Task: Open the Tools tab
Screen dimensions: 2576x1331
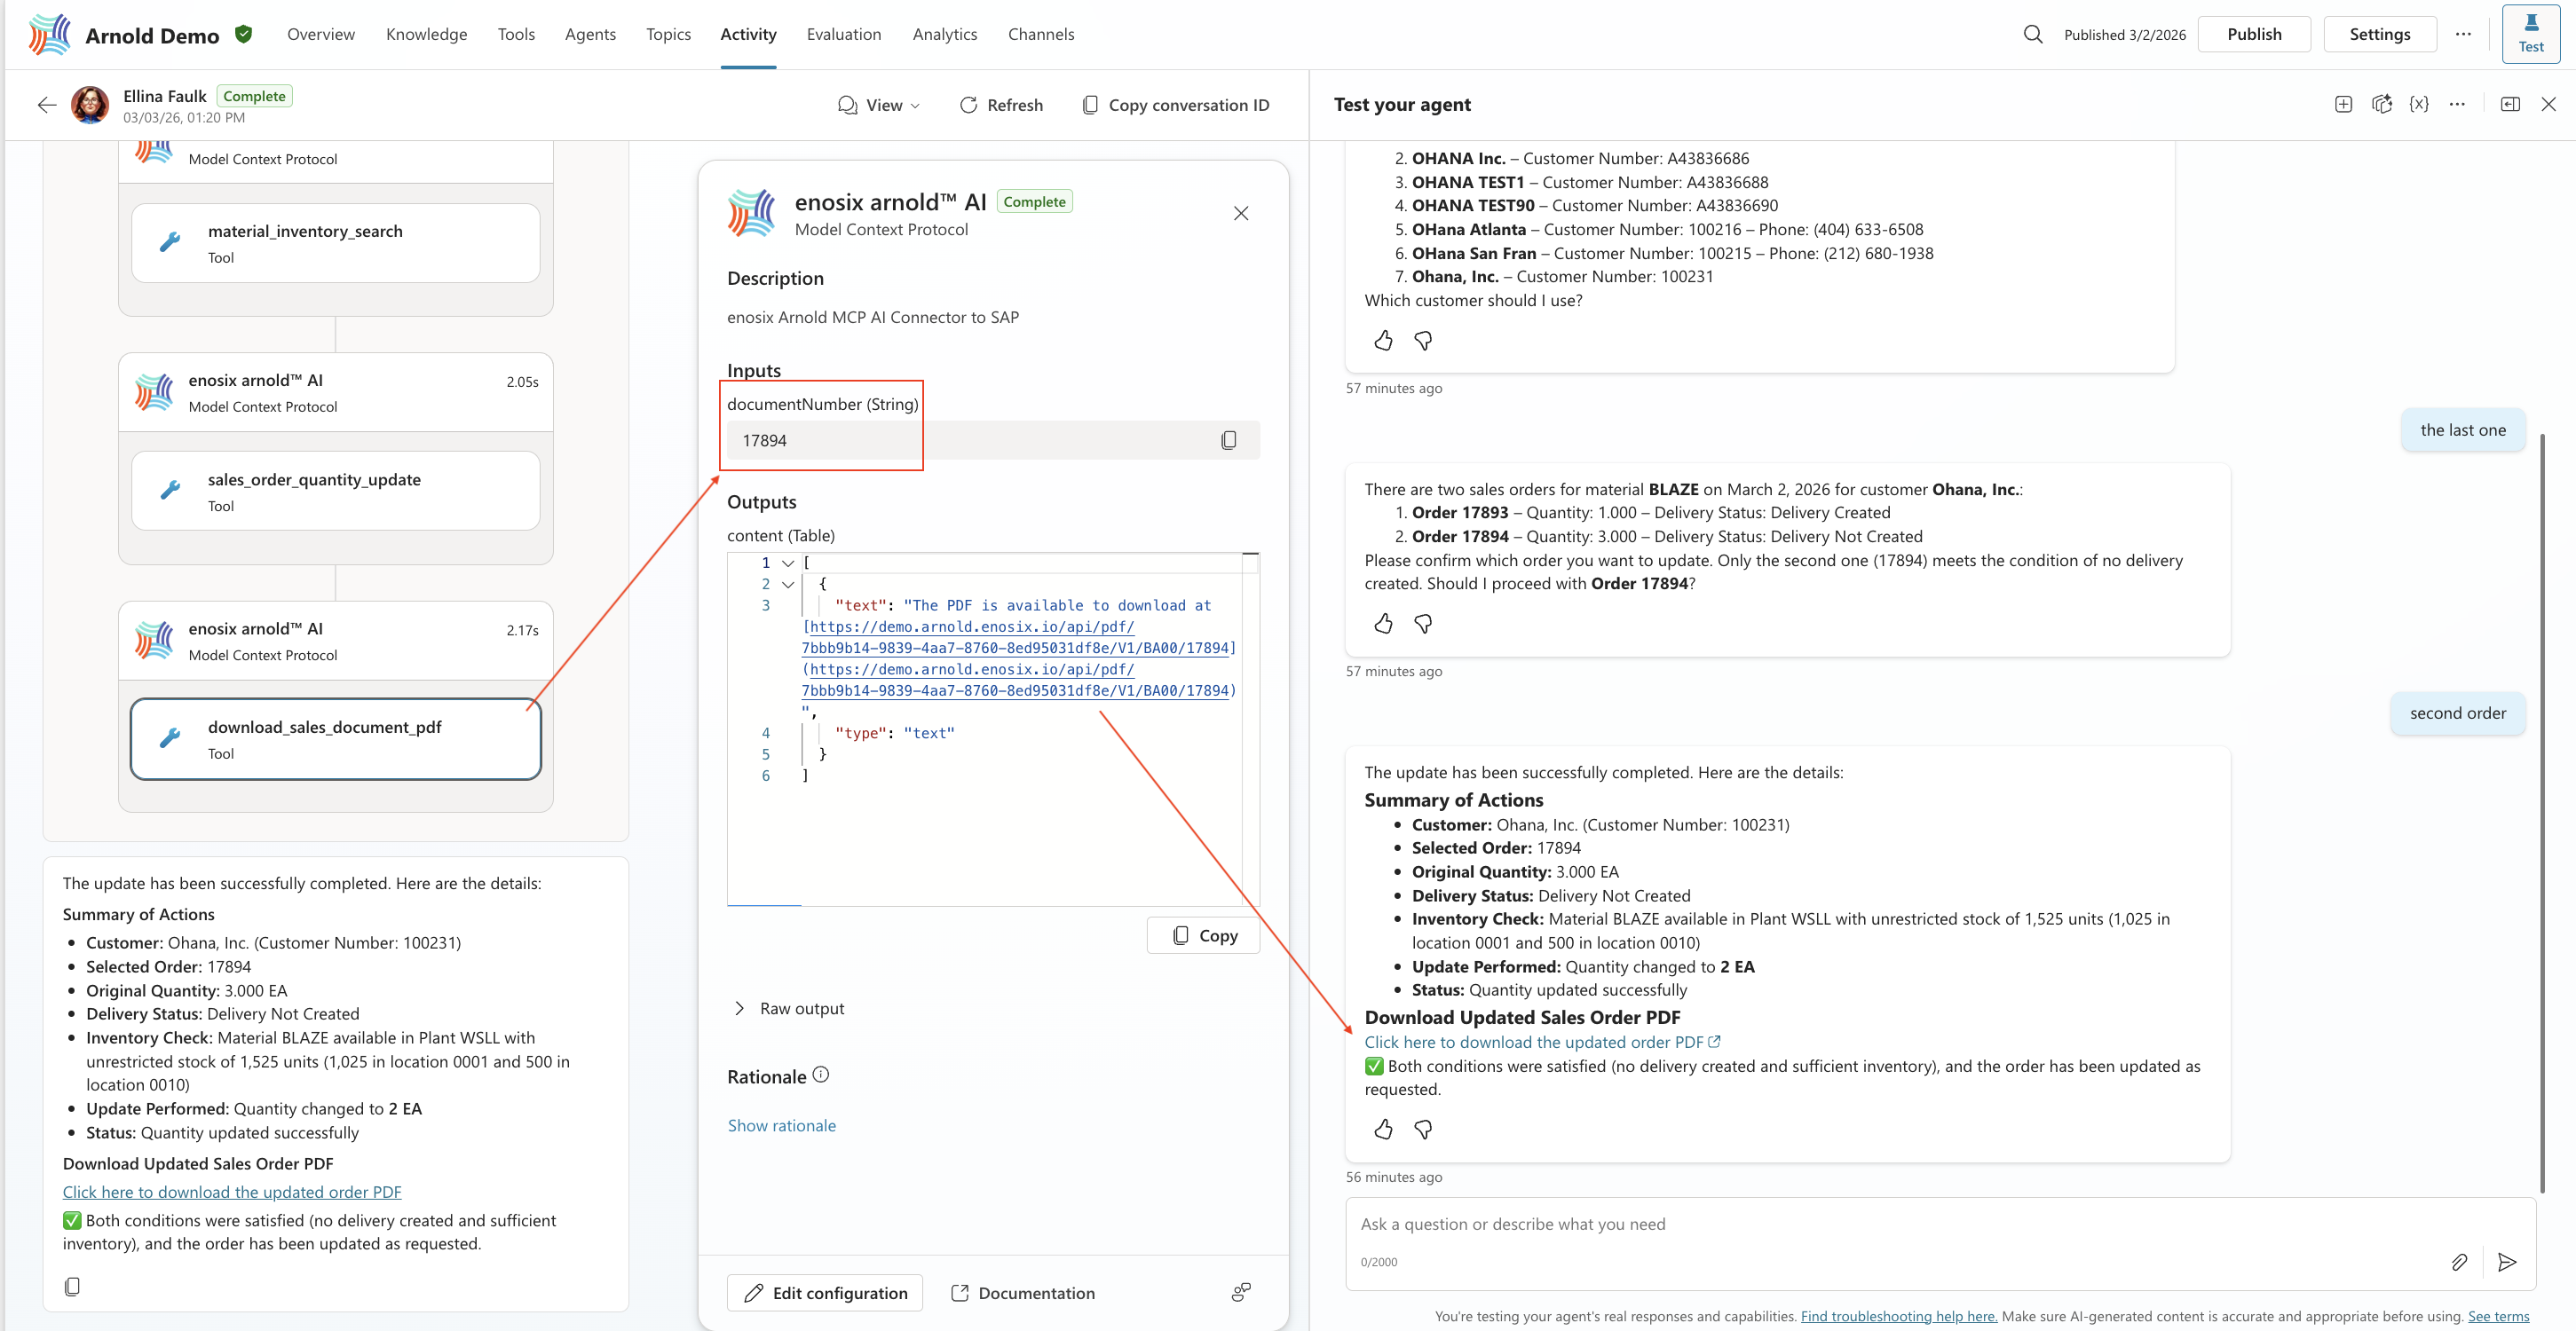Action: (x=516, y=34)
